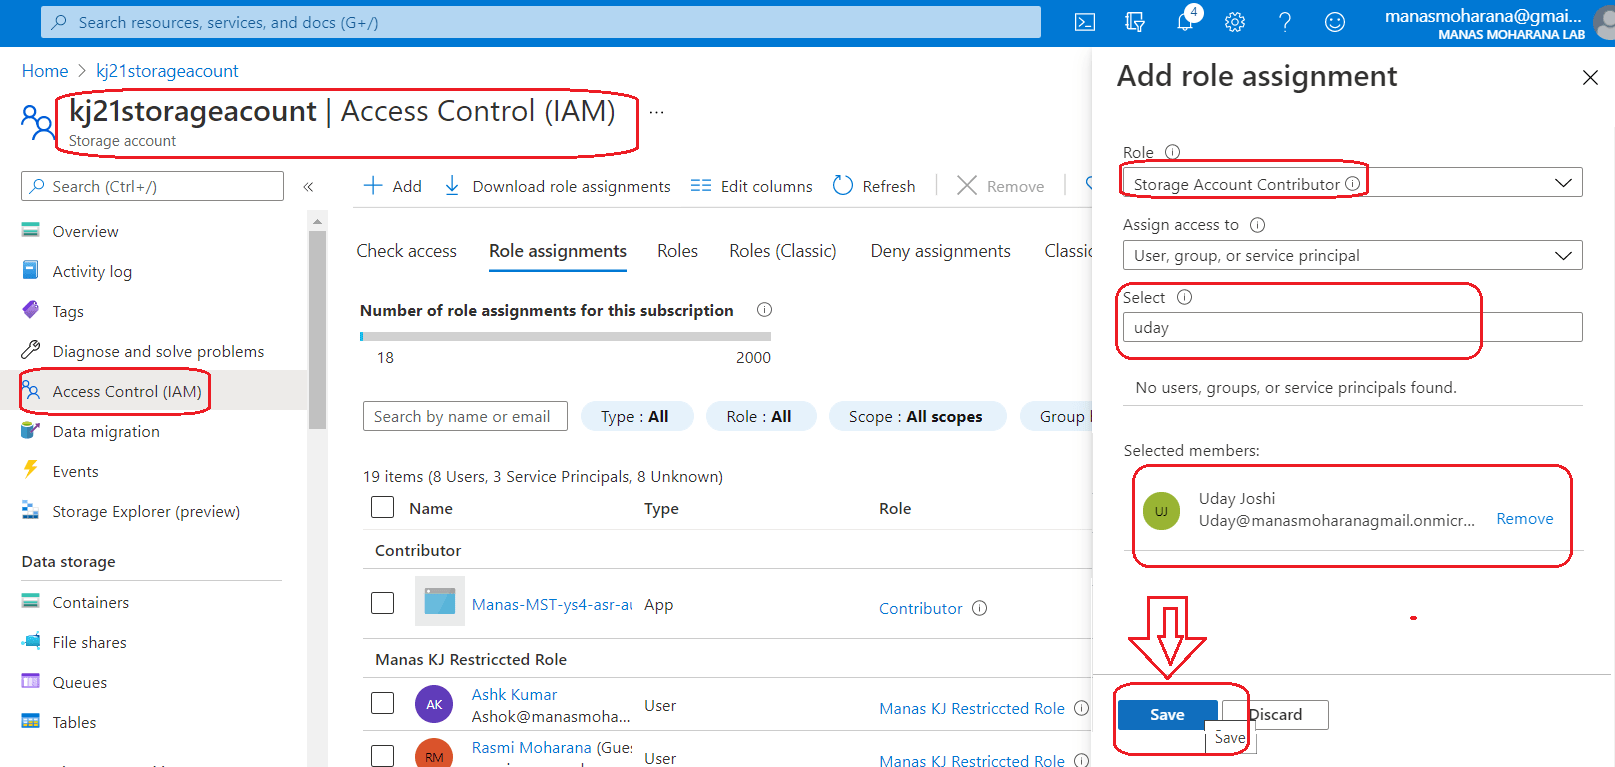Click the info icon beside Contributor role
The image size is (1615, 767).
(x=980, y=608)
